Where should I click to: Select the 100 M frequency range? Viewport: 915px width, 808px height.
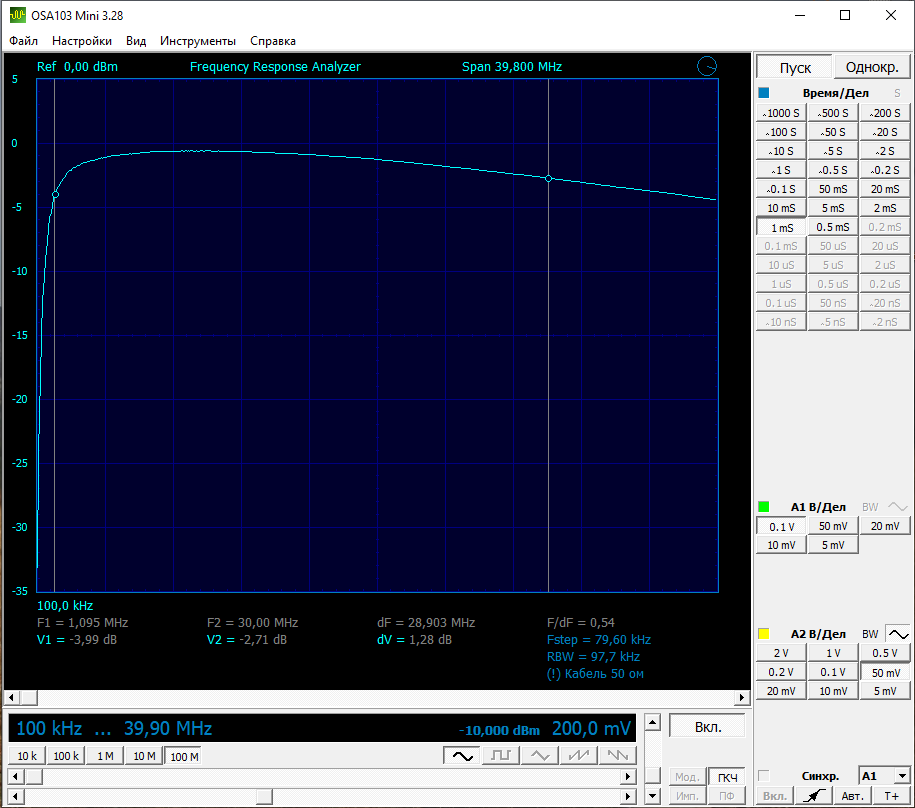[184, 756]
